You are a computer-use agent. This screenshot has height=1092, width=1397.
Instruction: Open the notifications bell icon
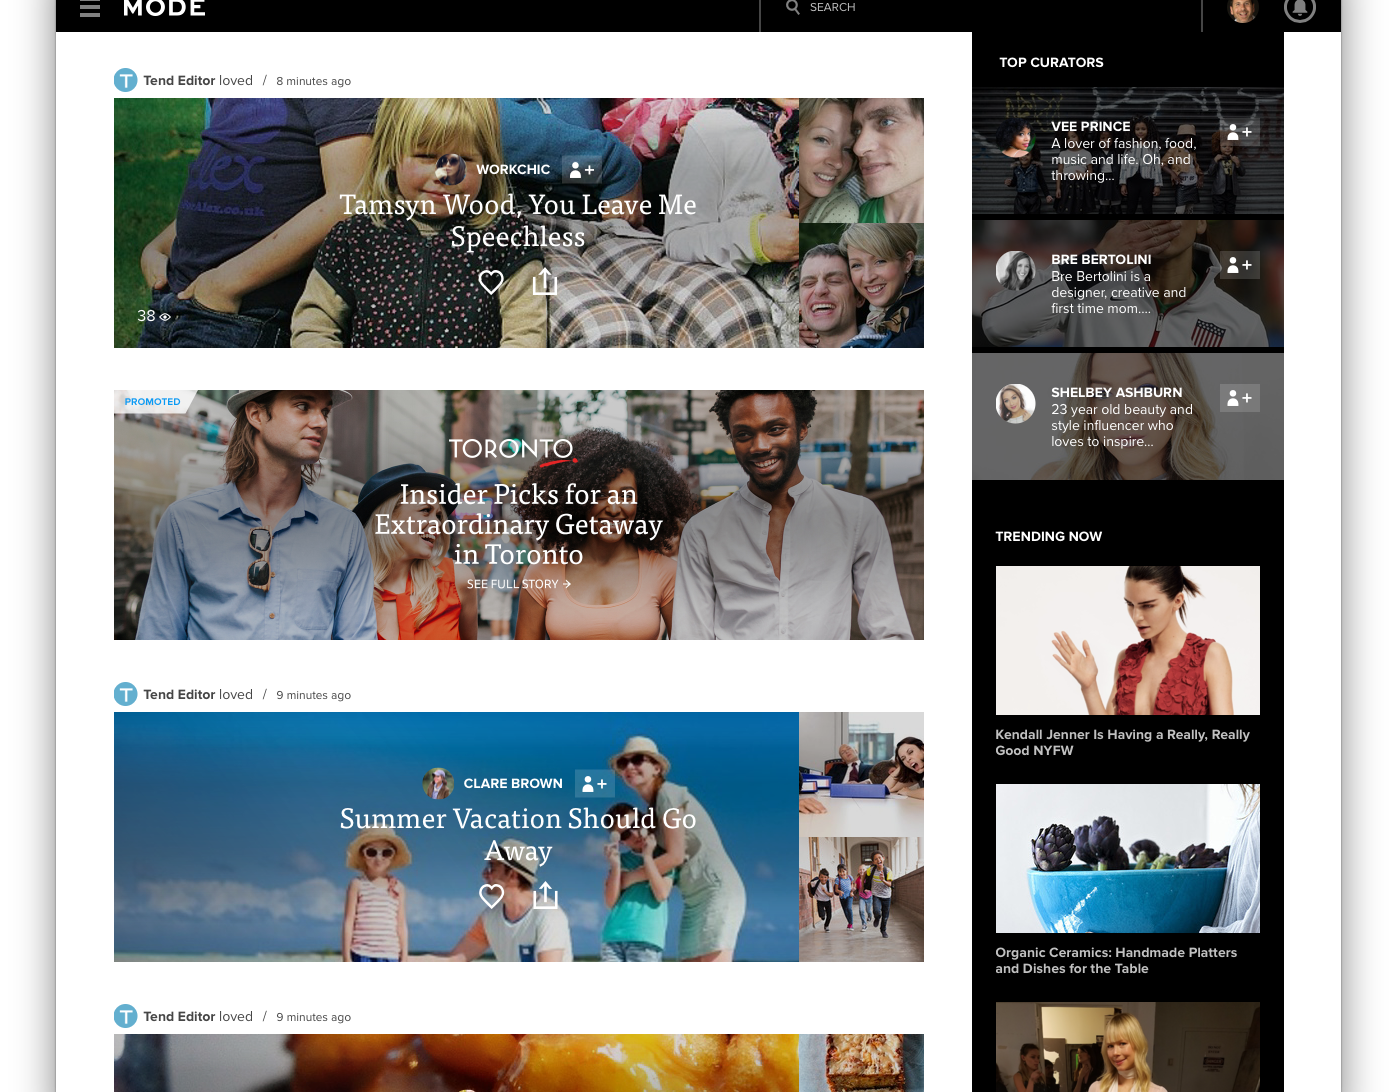pos(1300,10)
